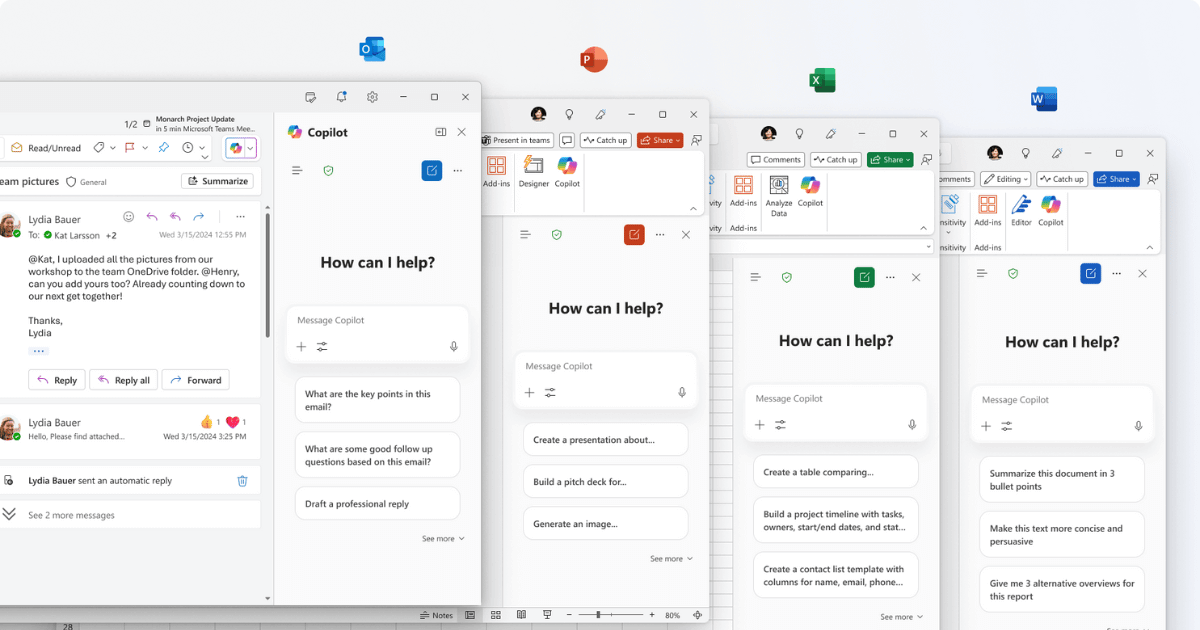This screenshot has width=1200, height=630.
Task: Click Catch up in PowerPoint
Action: pos(605,140)
